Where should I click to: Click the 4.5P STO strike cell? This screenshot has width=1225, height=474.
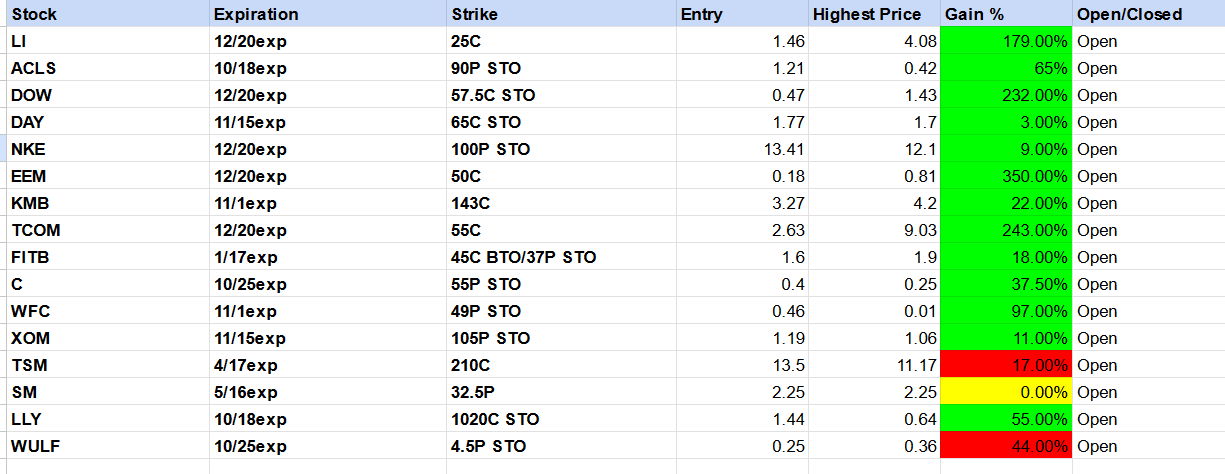pyautogui.click(x=562, y=446)
